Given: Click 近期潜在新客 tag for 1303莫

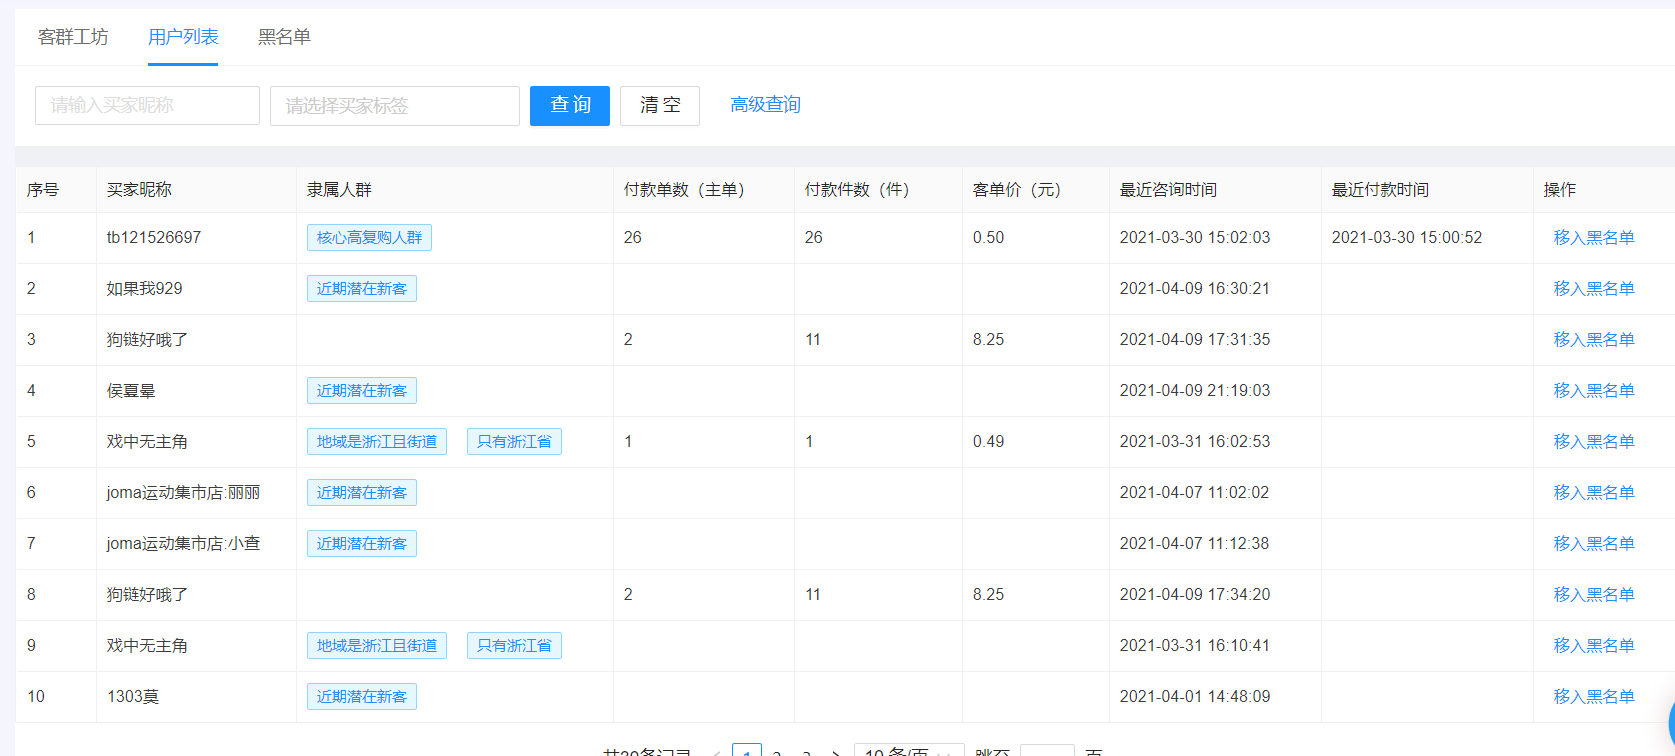Looking at the screenshot, I should (x=362, y=697).
